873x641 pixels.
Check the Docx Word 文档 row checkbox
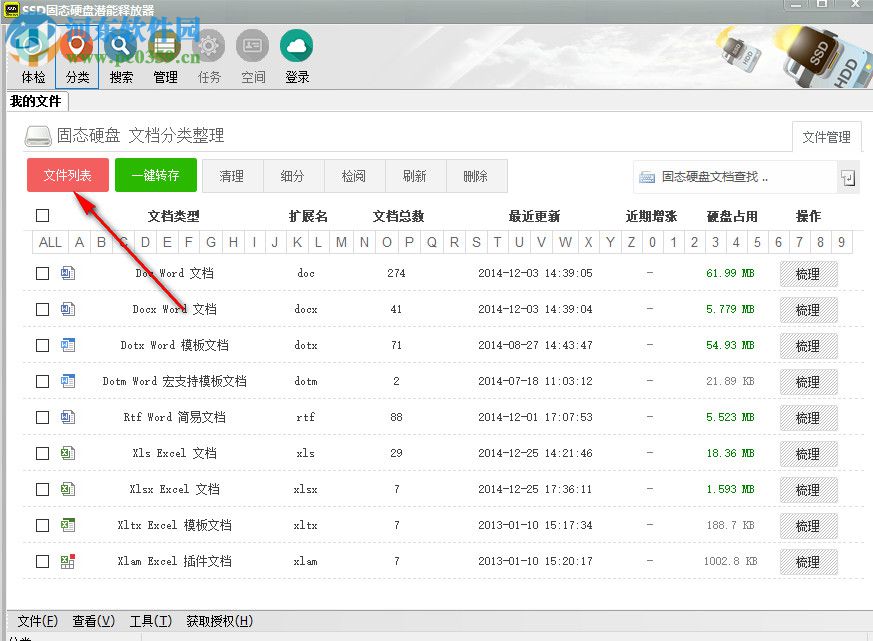click(x=42, y=310)
